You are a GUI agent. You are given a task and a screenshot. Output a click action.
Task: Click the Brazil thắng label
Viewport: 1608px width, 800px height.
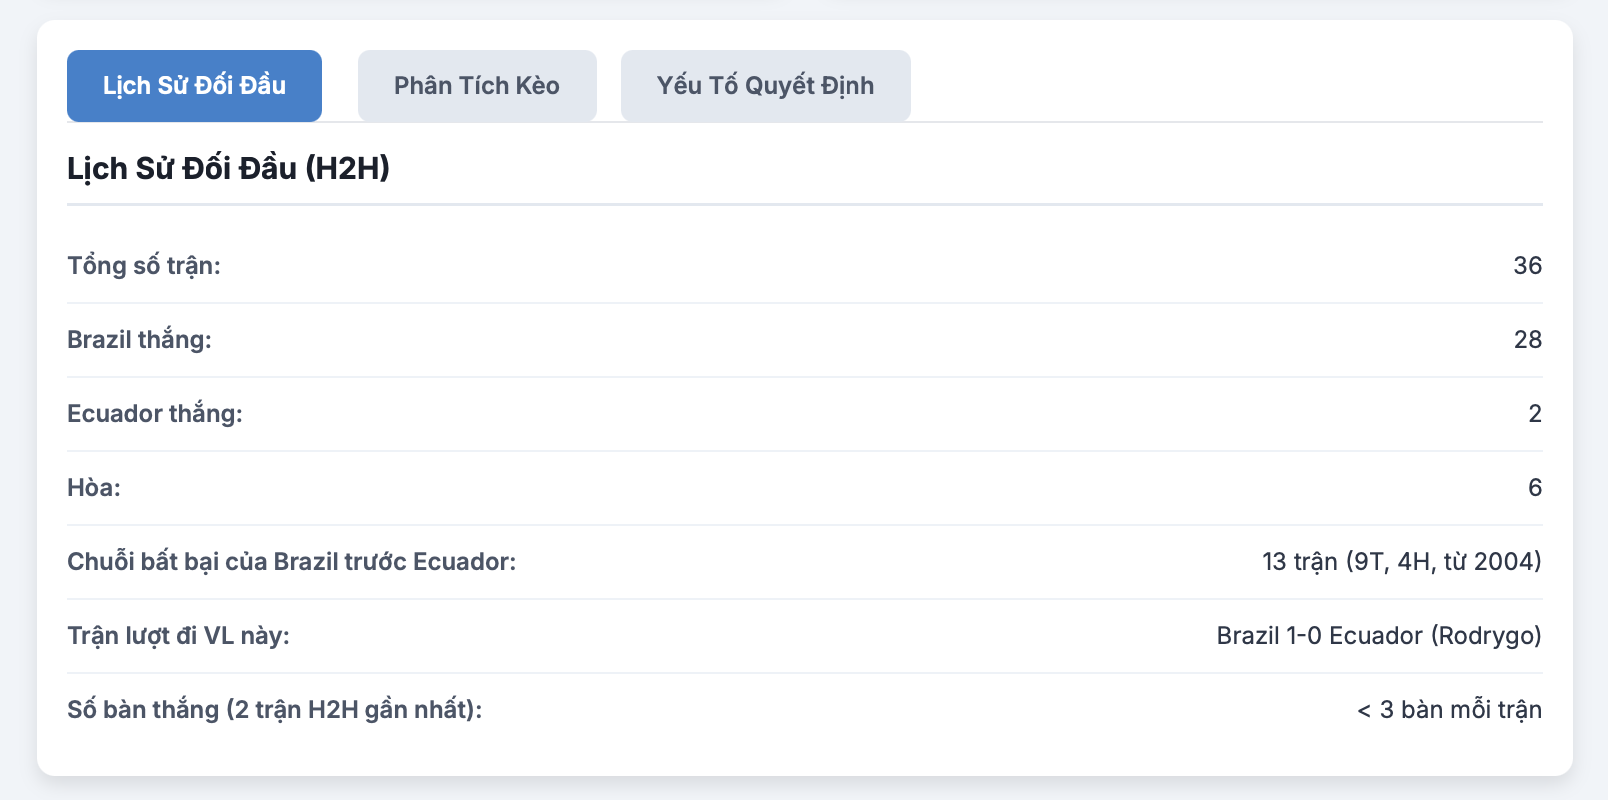click(x=139, y=340)
